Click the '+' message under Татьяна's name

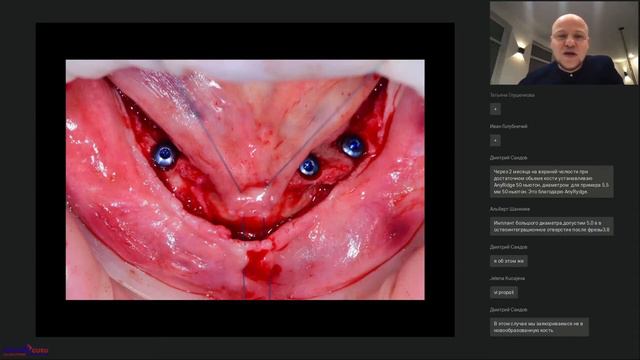coord(495,109)
